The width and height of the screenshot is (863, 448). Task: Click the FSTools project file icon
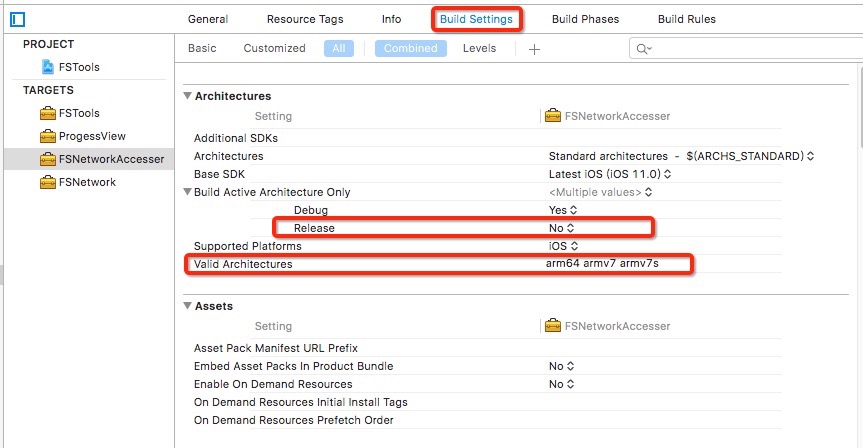[48, 67]
